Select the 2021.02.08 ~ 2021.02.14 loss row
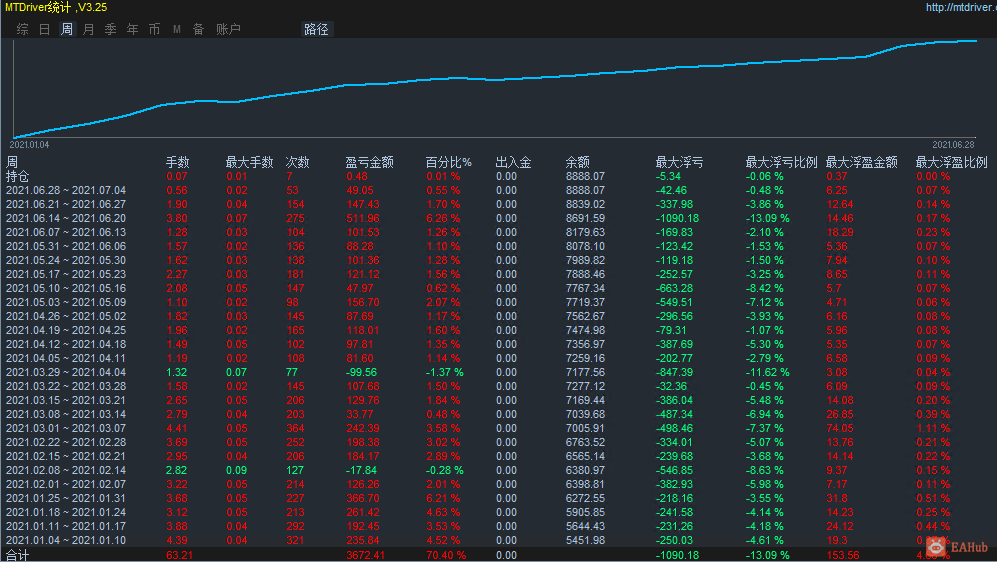 [x=498, y=470]
